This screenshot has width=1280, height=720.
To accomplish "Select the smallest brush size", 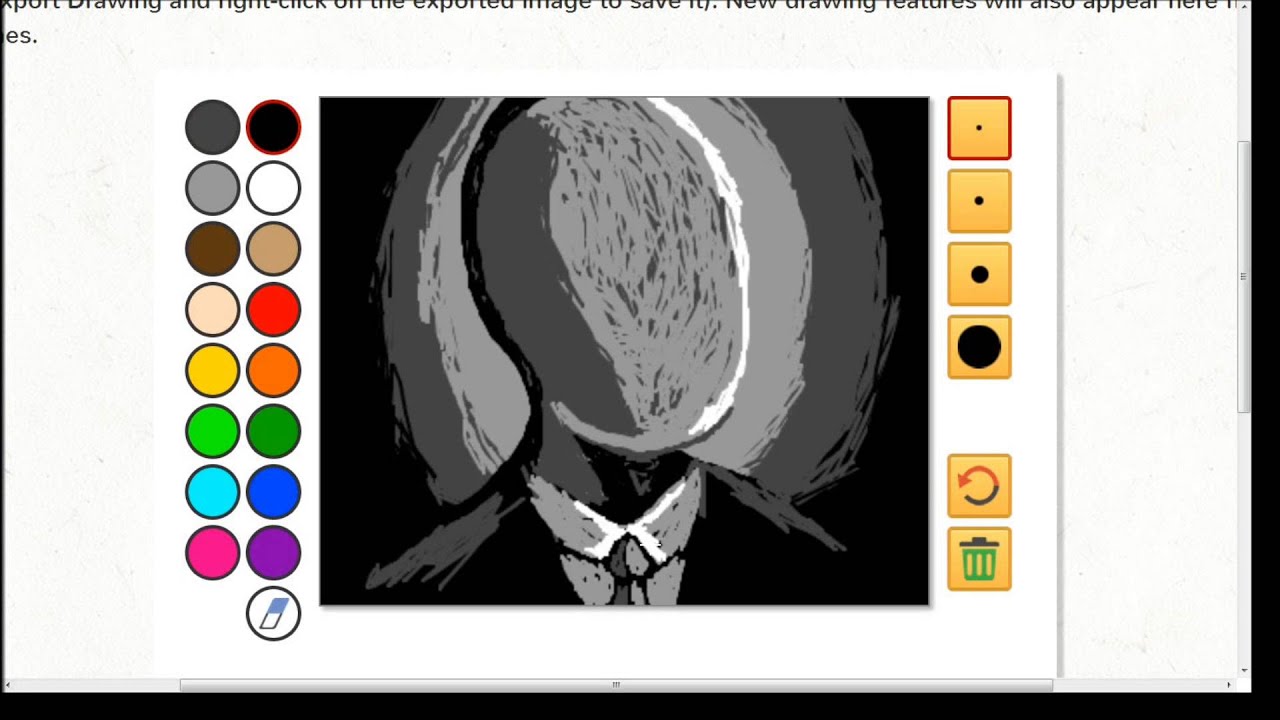I will tap(979, 128).
